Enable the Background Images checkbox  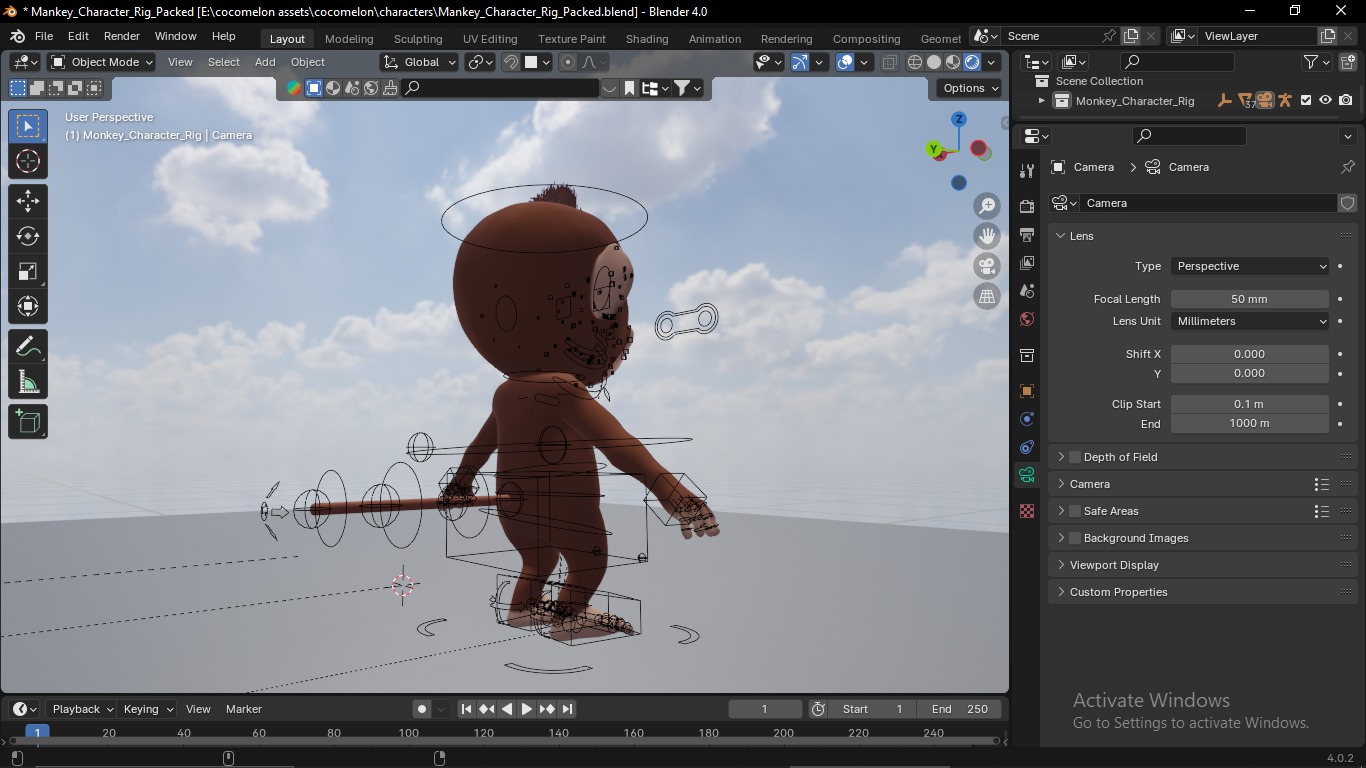pos(1075,538)
